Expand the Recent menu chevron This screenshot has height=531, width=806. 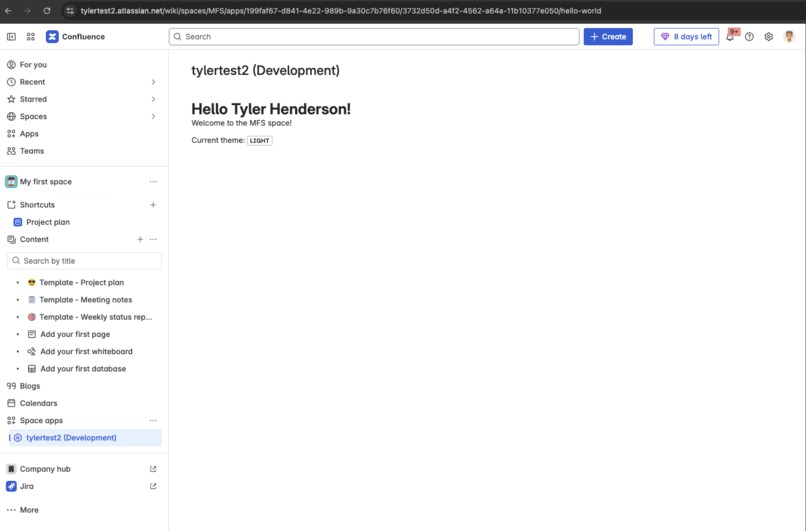[153, 82]
